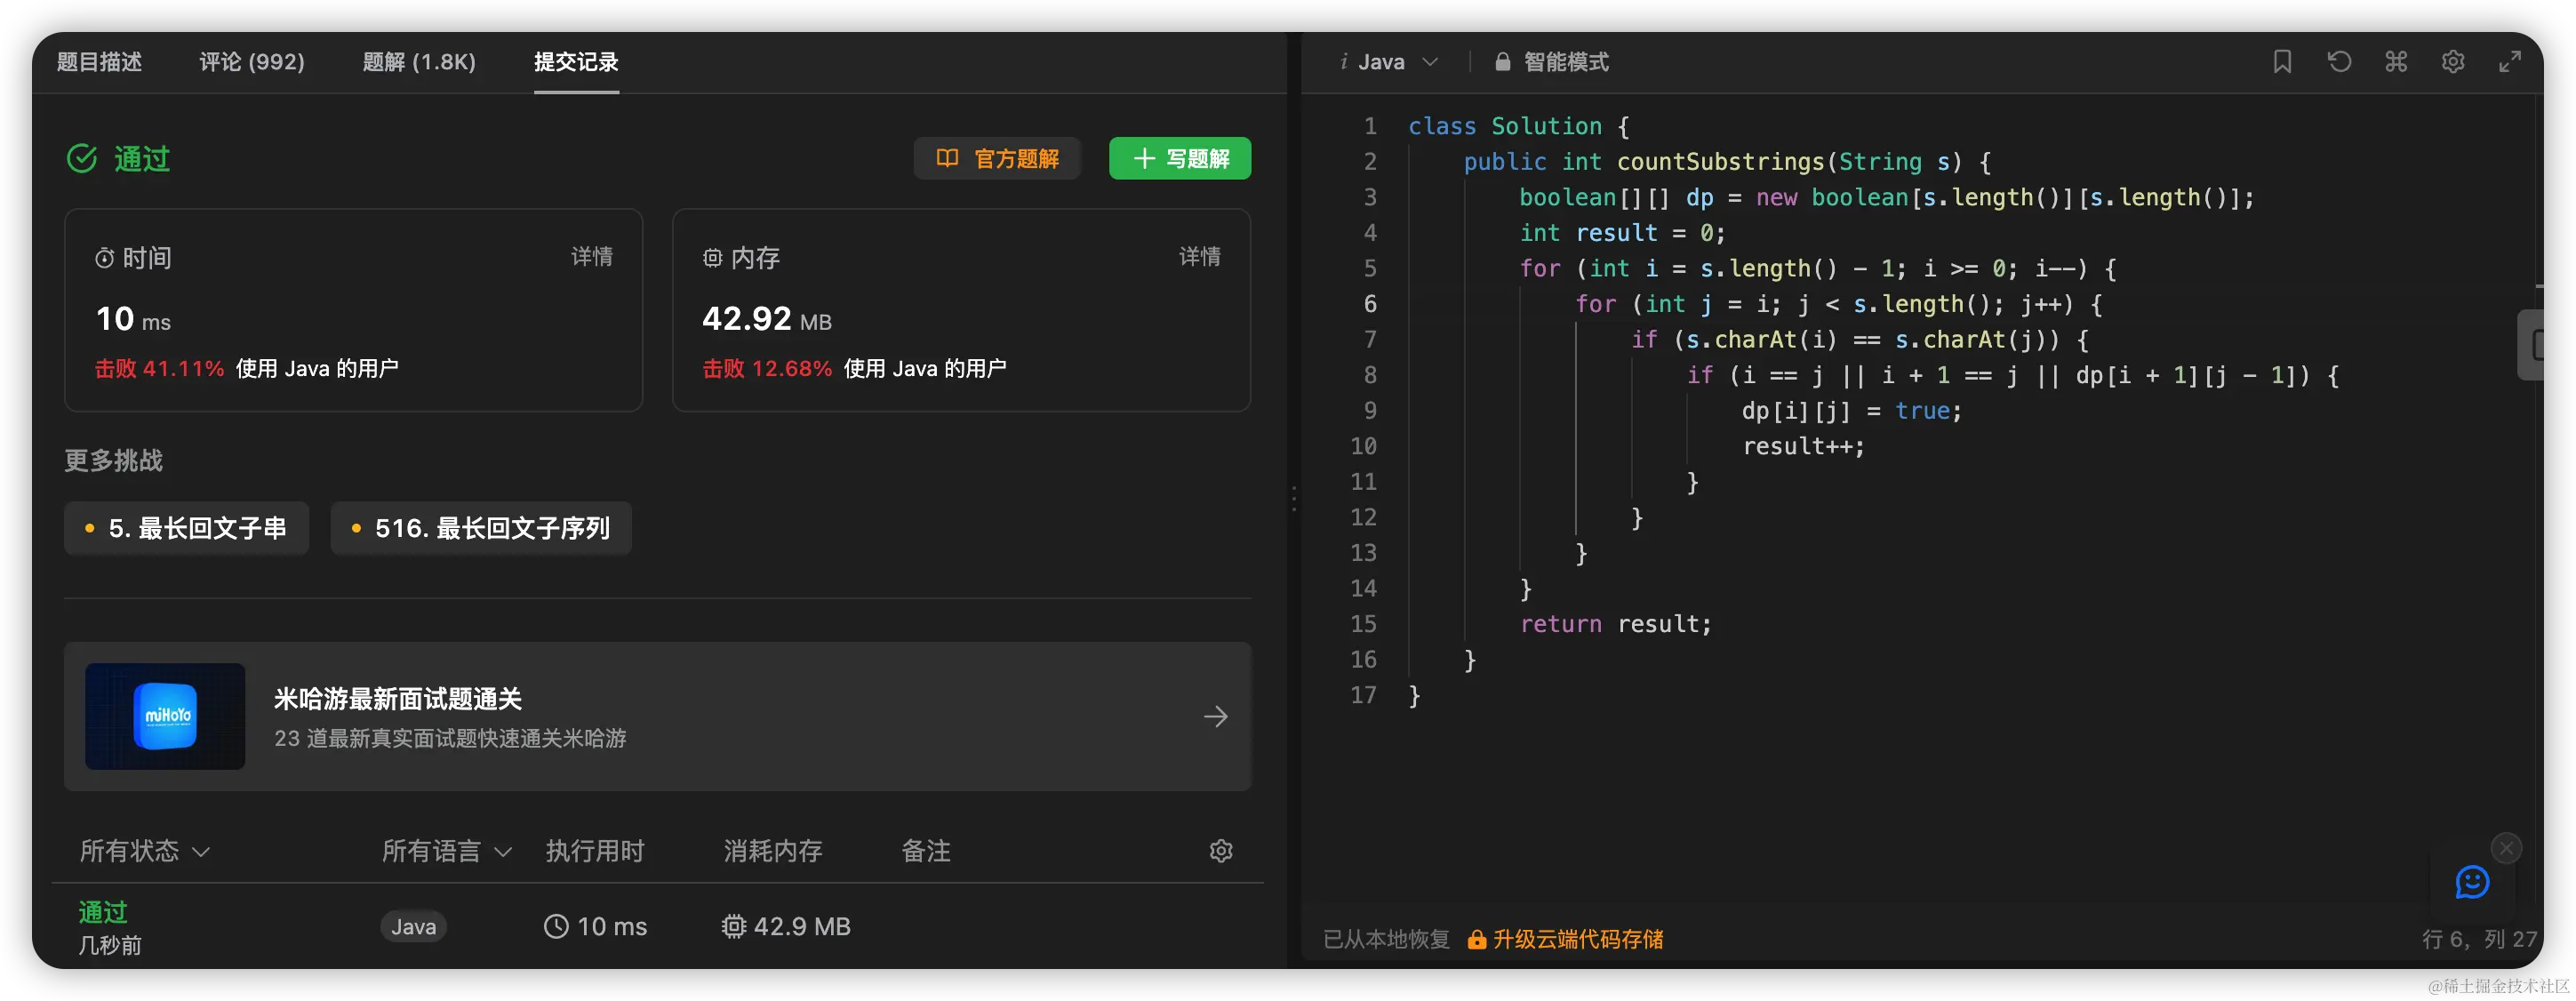Open the 5. 最长回文子串 challenge
Screen dimensions: 2576x1001
tap(187, 528)
